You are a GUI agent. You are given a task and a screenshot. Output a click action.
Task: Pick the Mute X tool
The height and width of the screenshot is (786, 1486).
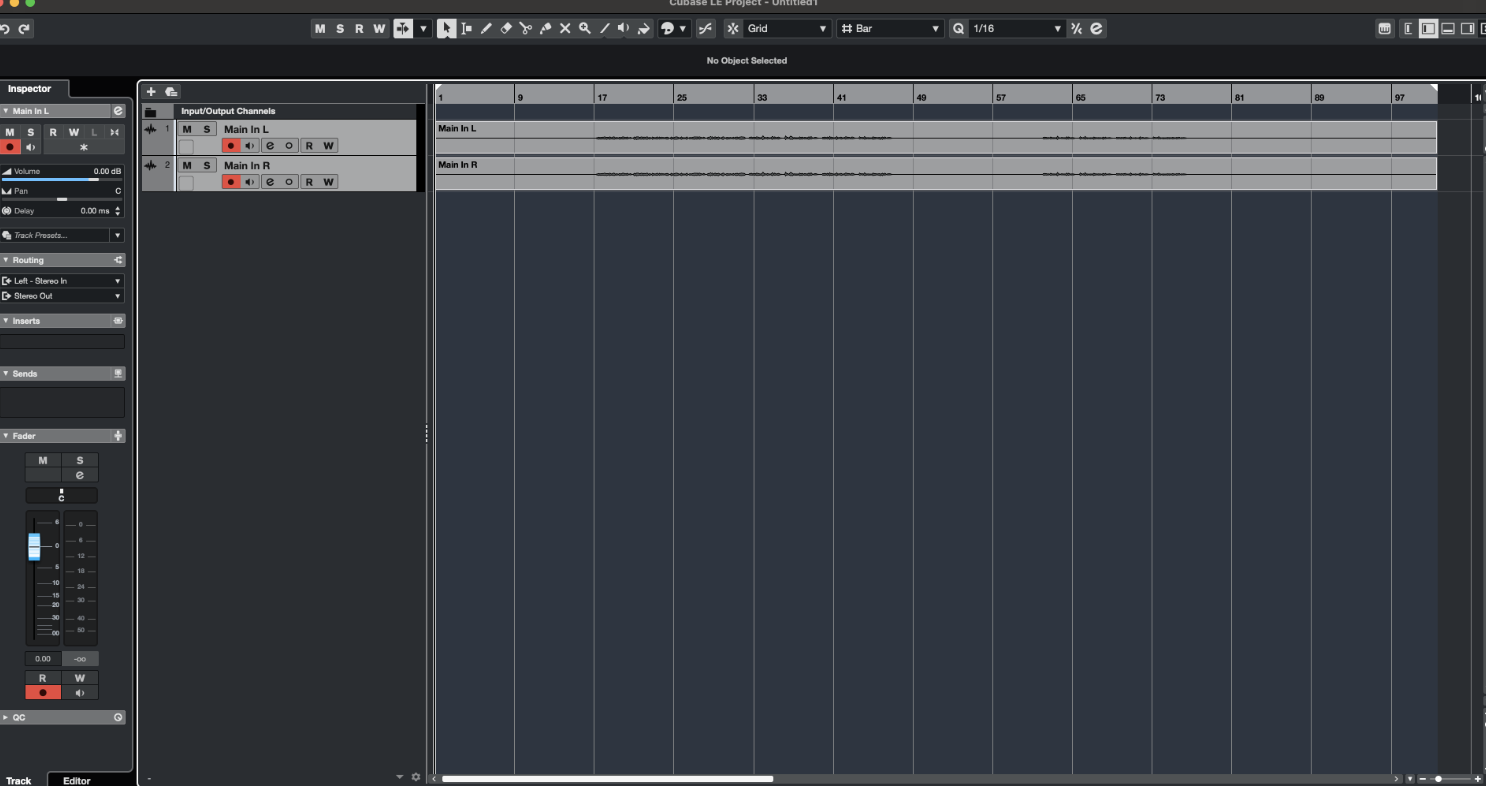[x=565, y=29]
